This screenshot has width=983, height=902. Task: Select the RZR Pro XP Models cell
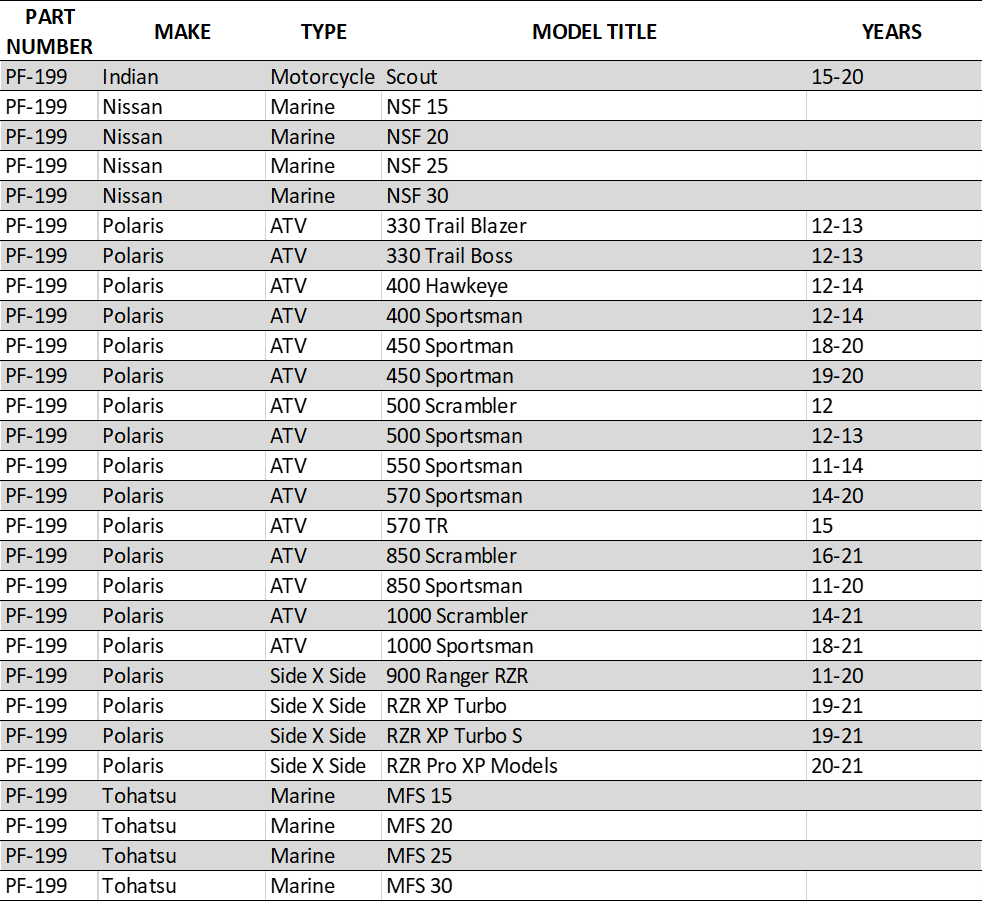(x=594, y=766)
